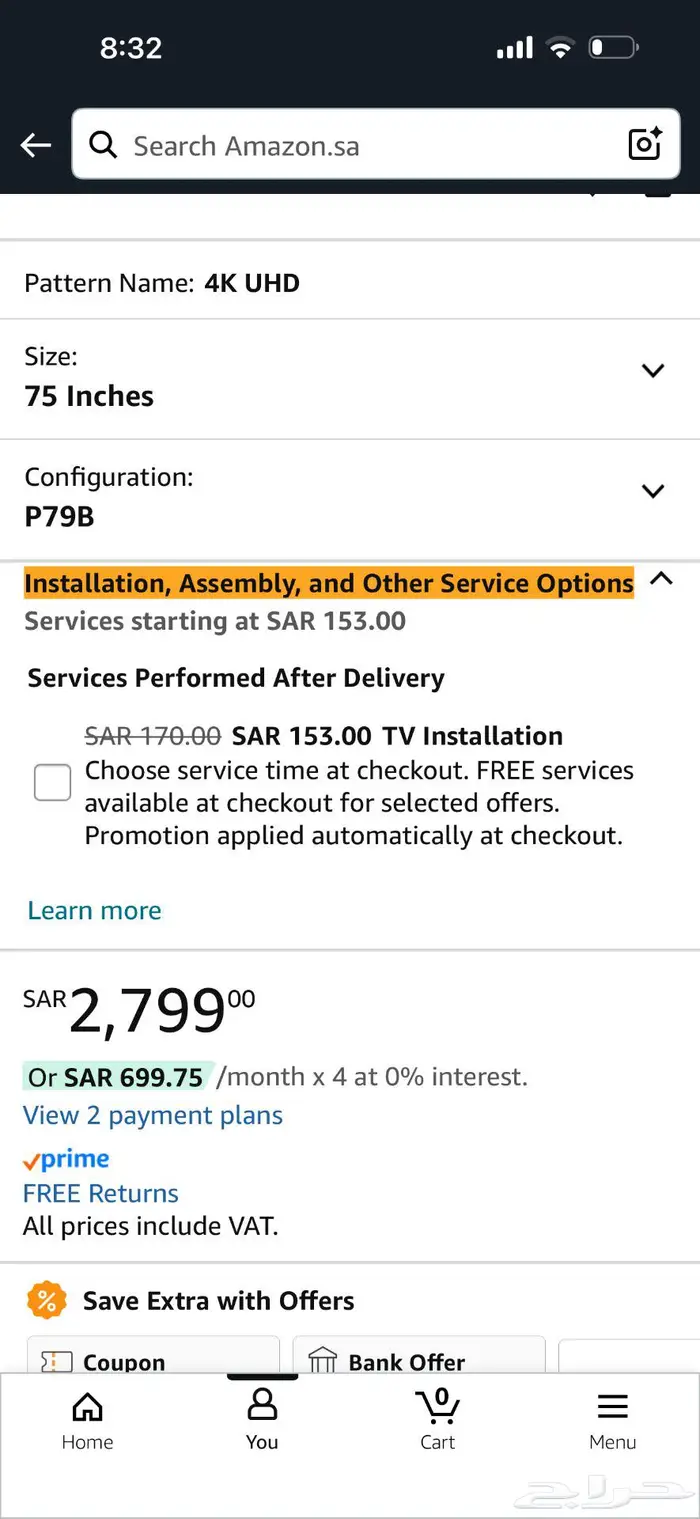Go to Home tab
Image resolution: width=700 pixels, height=1519 pixels.
pos(87,1421)
